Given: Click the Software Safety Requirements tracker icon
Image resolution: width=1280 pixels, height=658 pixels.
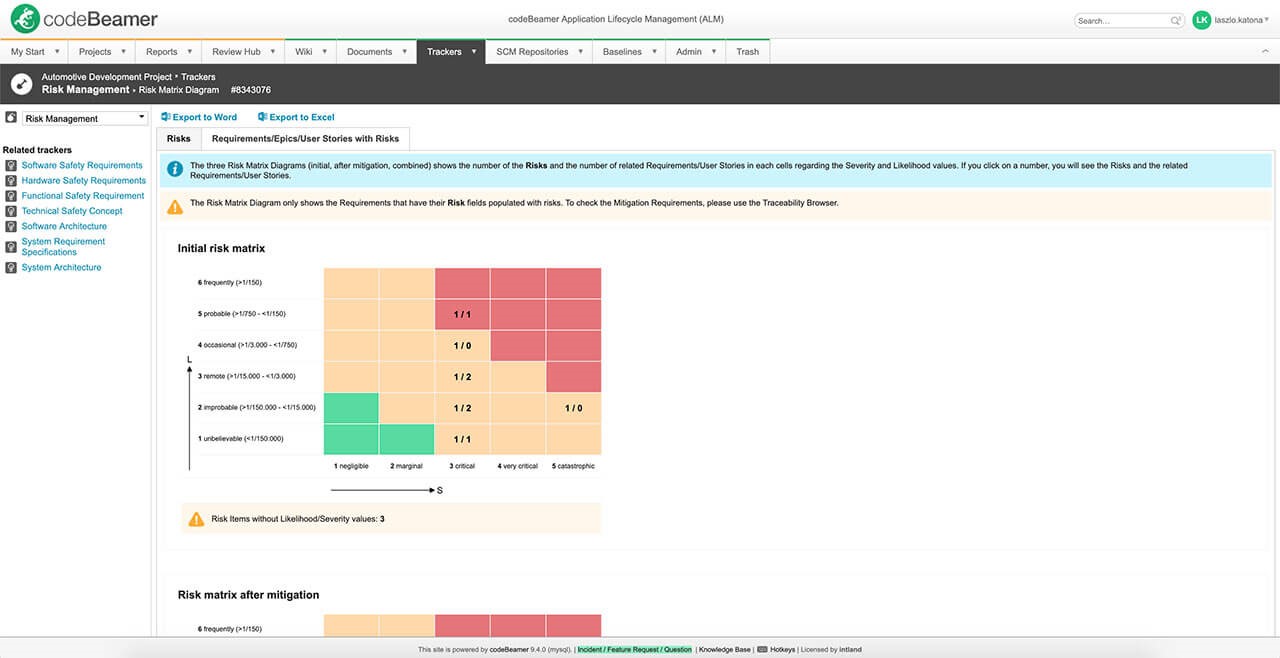Looking at the screenshot, I should (11, 165).
